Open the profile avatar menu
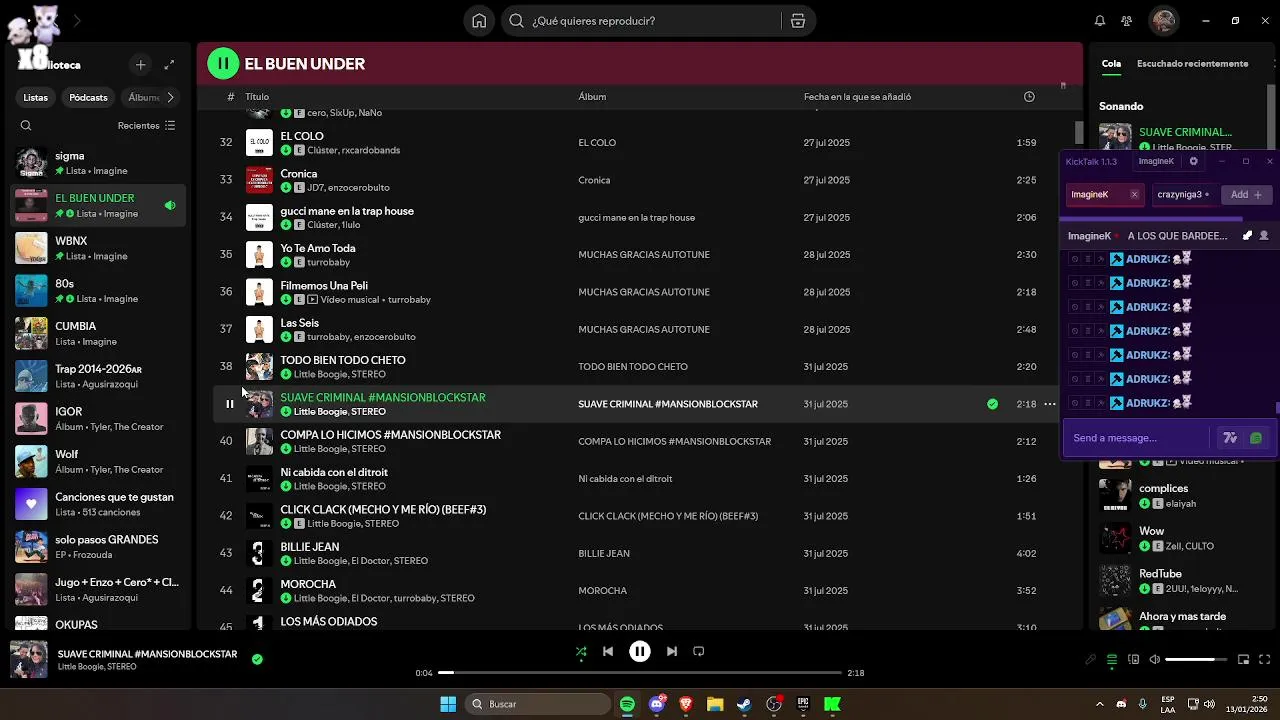Image resolution: width=1280 pixels, height=720 pixels. 1163,21
